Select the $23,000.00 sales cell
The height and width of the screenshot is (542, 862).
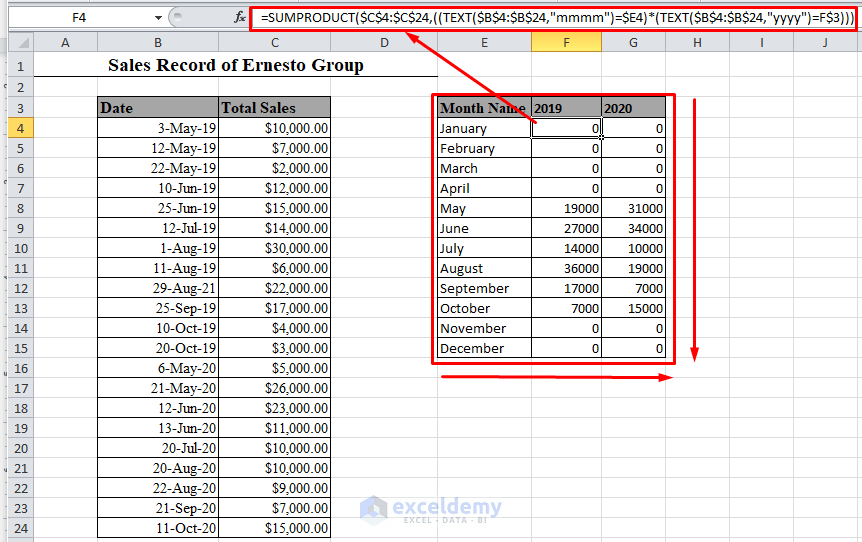pos(274,408)
